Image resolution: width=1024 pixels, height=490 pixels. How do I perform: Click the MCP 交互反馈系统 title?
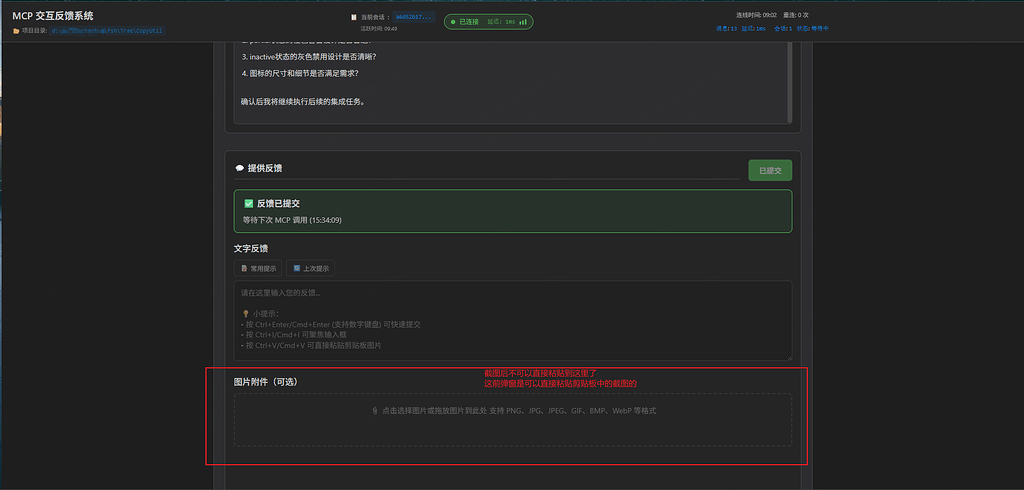(52, 16)
